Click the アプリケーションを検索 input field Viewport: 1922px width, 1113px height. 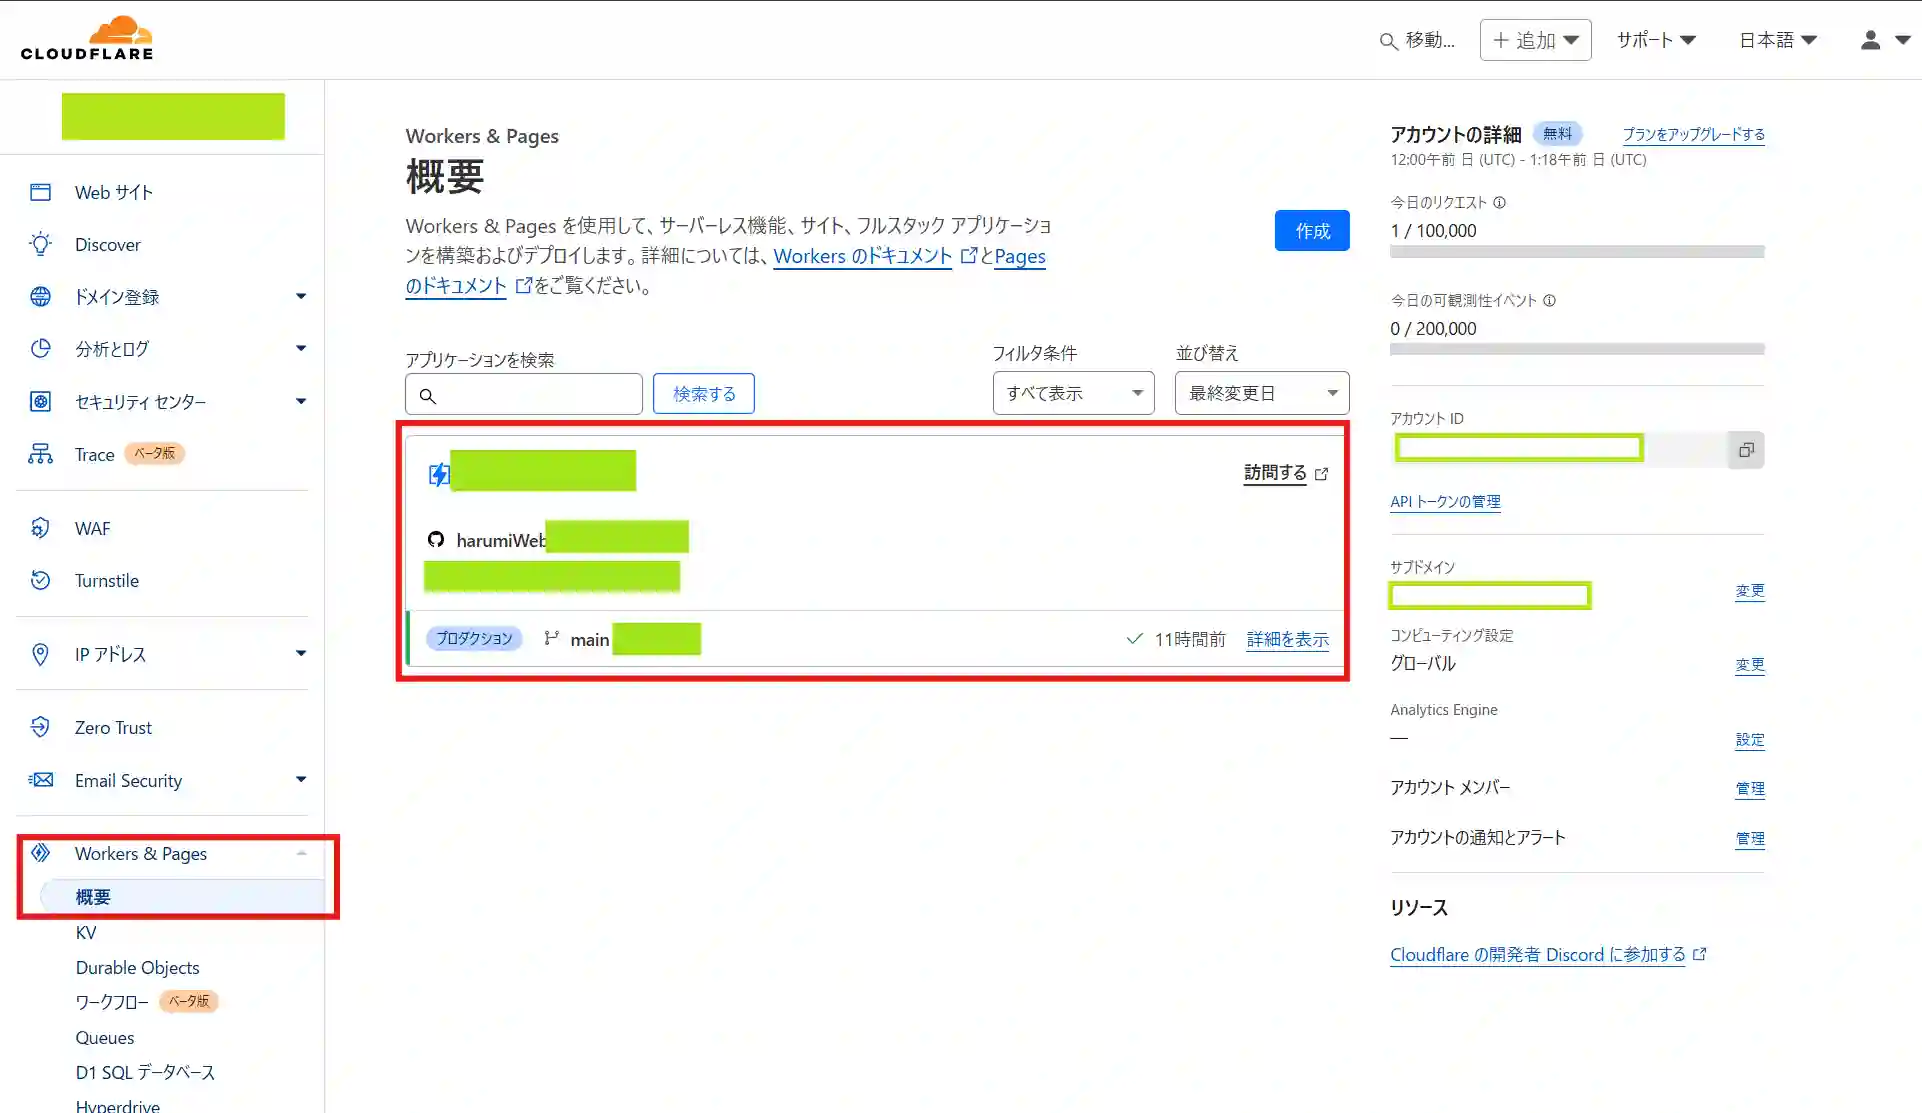524,394
